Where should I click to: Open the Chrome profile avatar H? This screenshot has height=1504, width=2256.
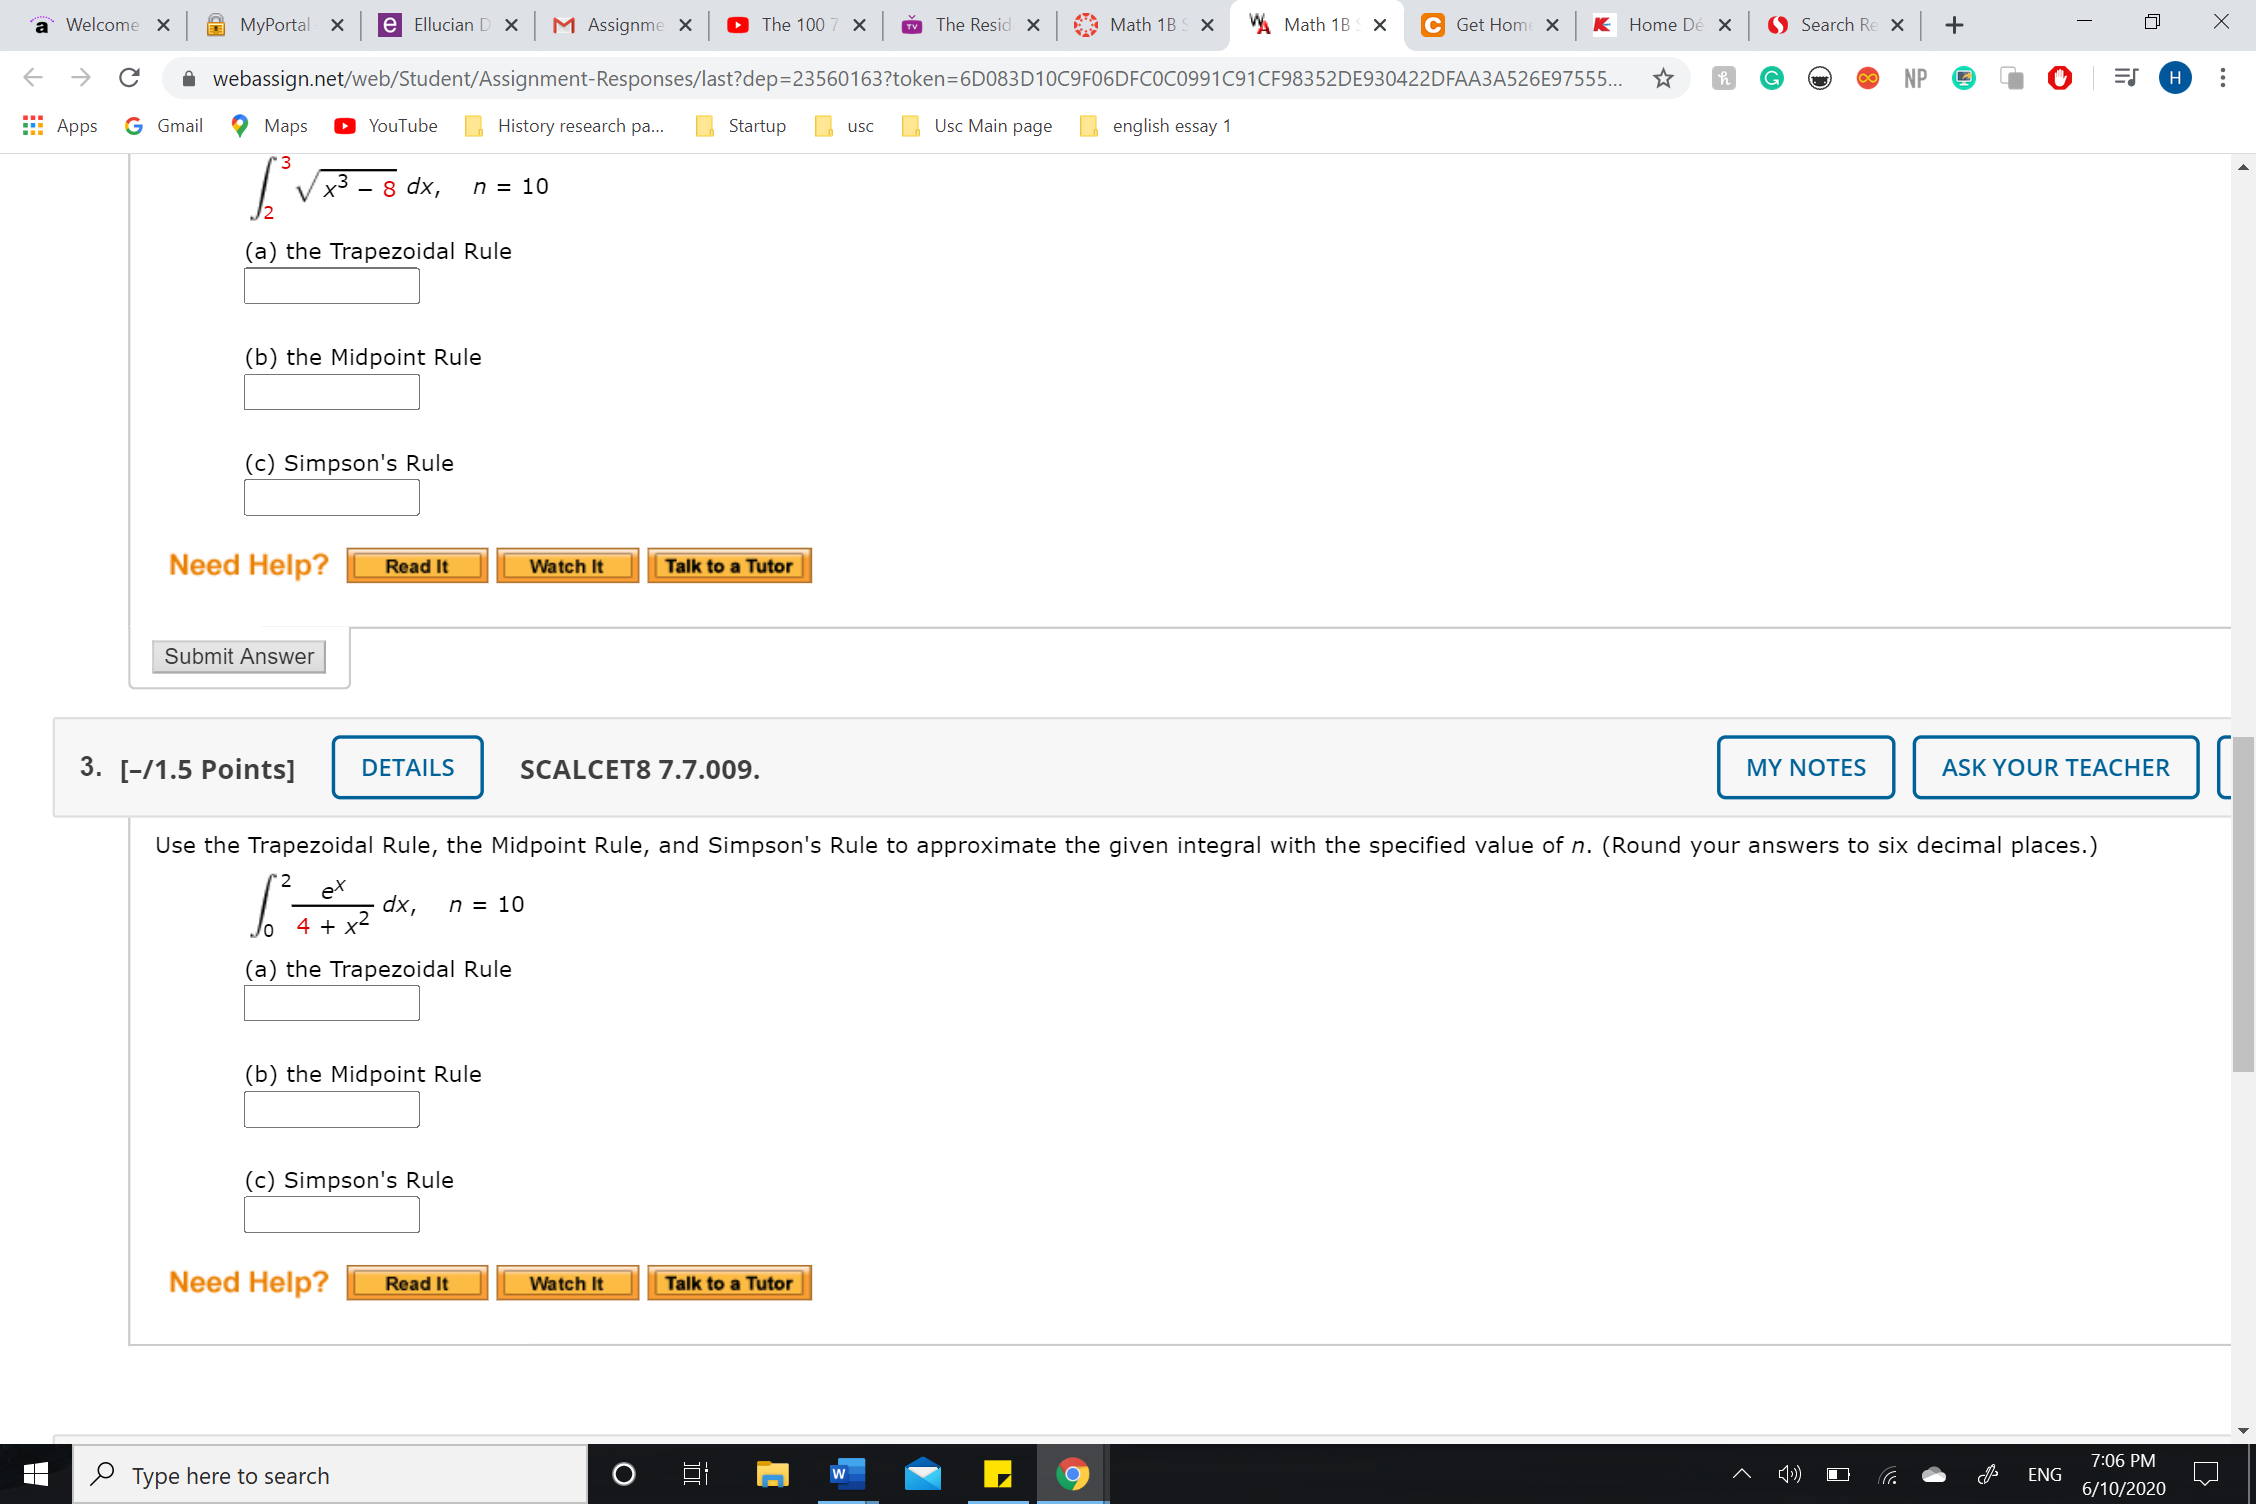(x=2175, y=78)
